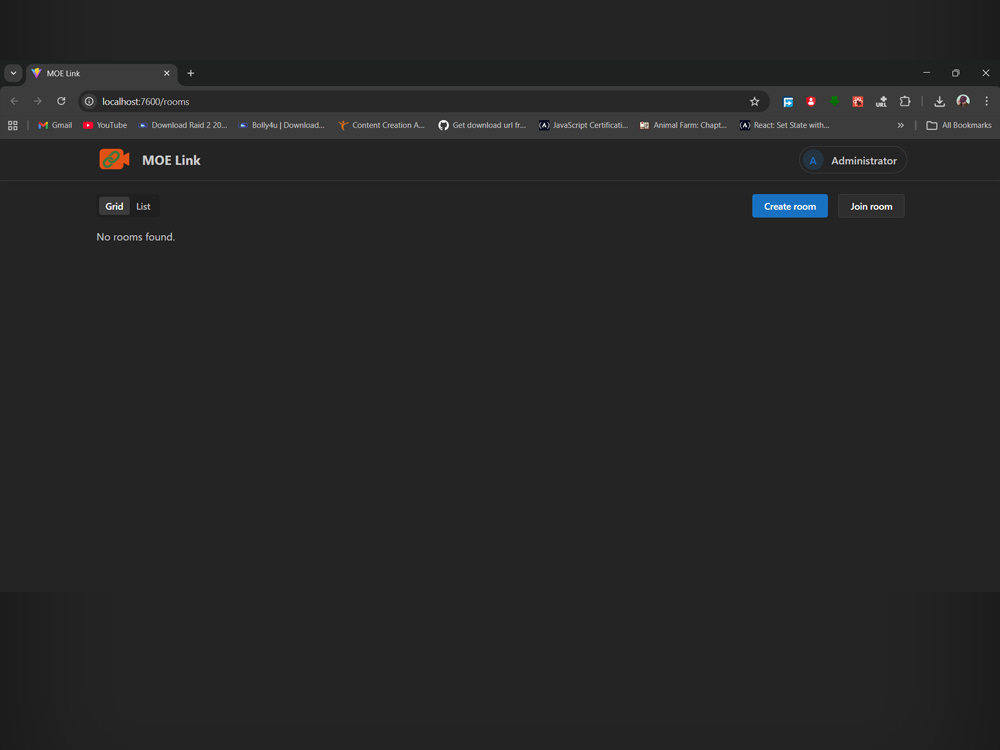1000x750 pixels.
Task: Click the browser forward arrow
Action: pos(38,101)
